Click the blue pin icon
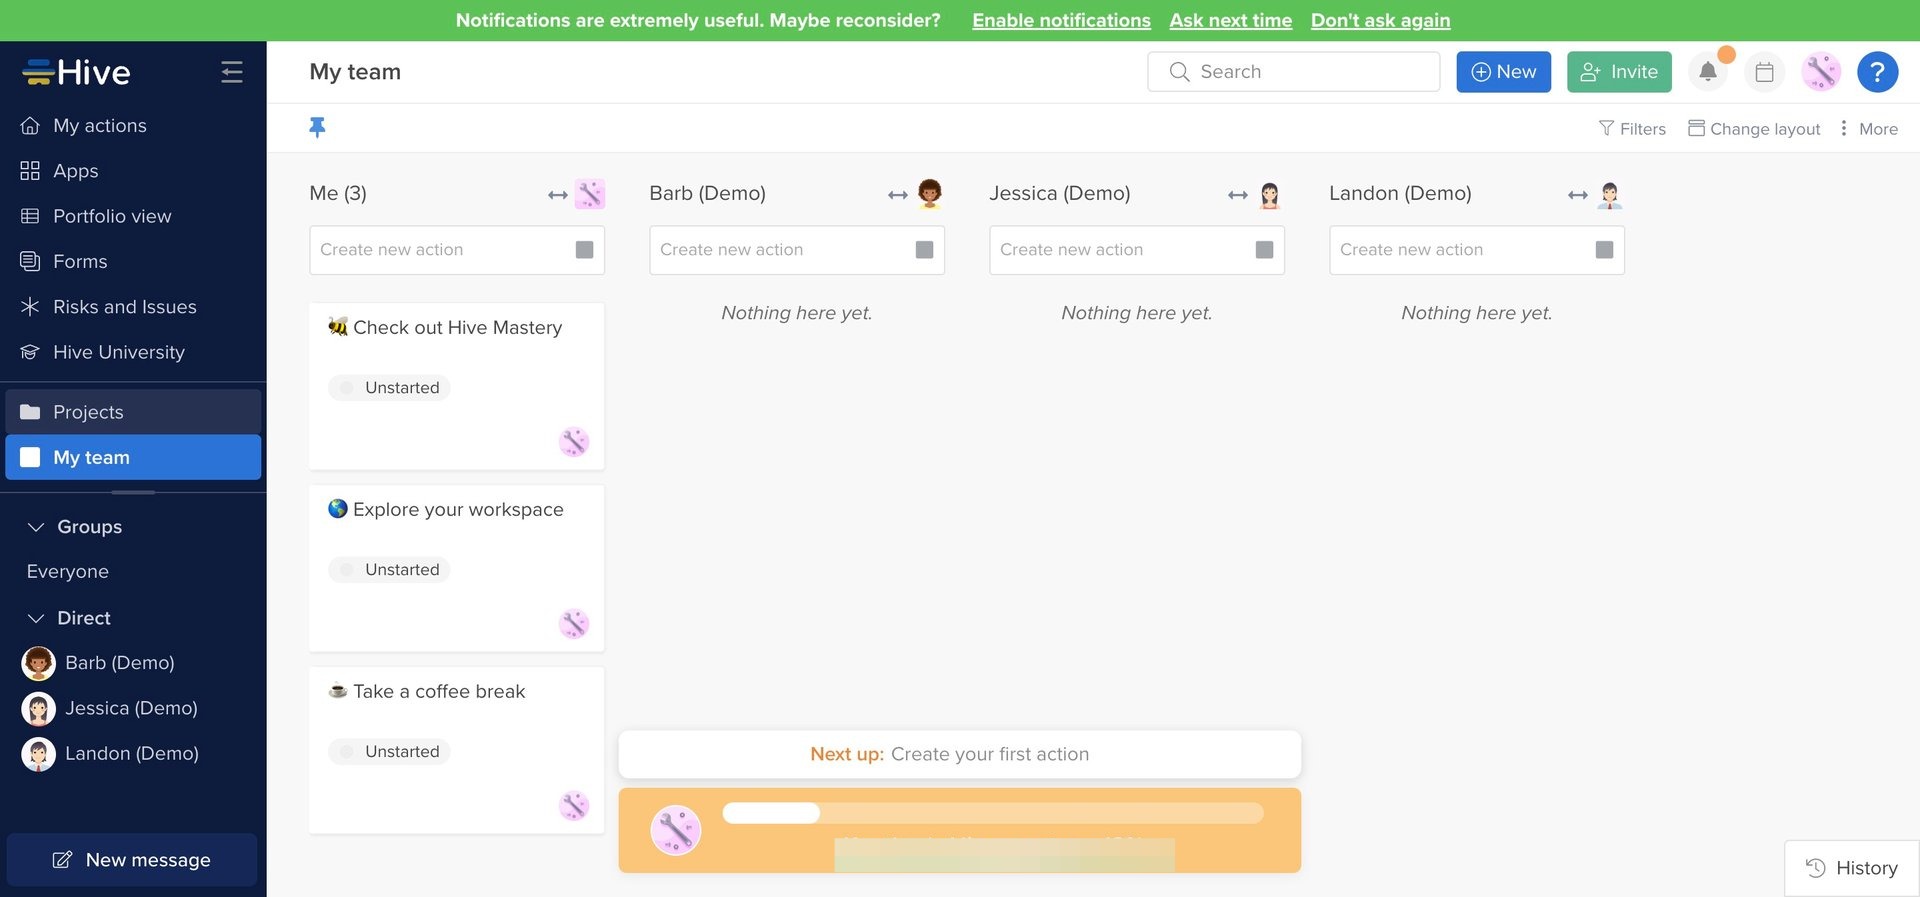1920x897 pixels. (x=317, y=127)
